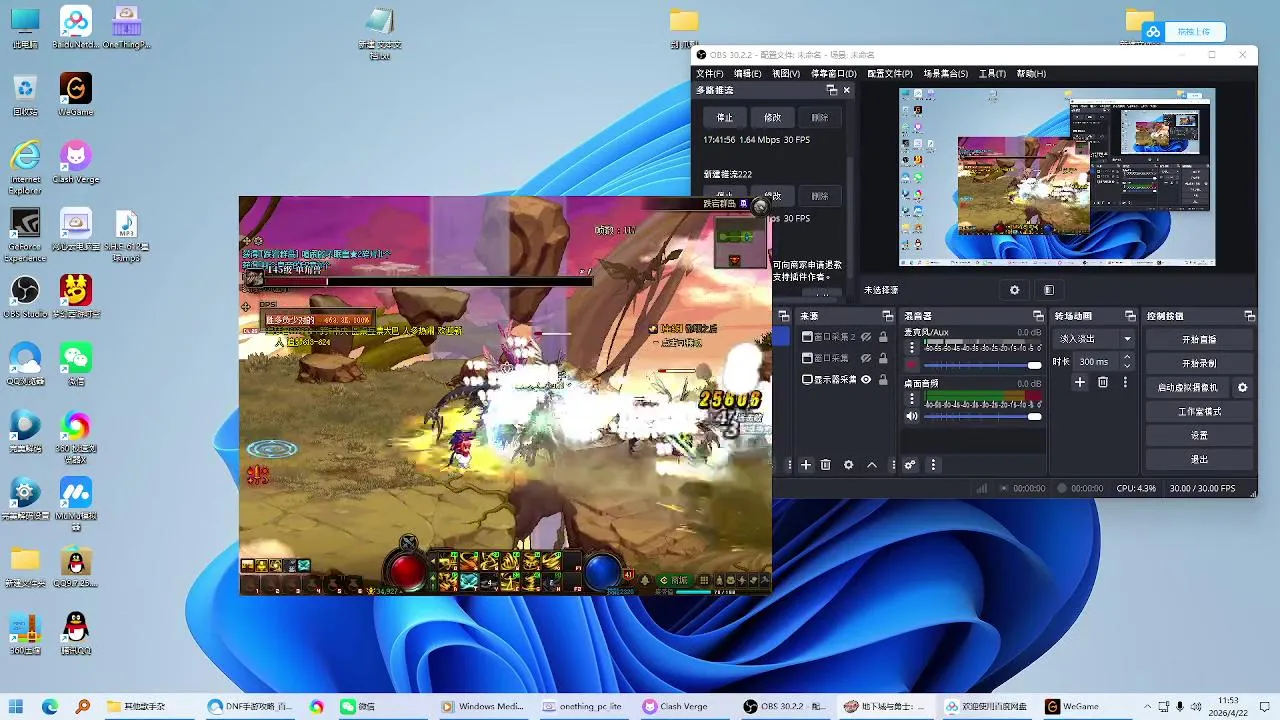Open the 文件(F) menu
This screenshot has width=1280, height=720.
tap(710, 73)
